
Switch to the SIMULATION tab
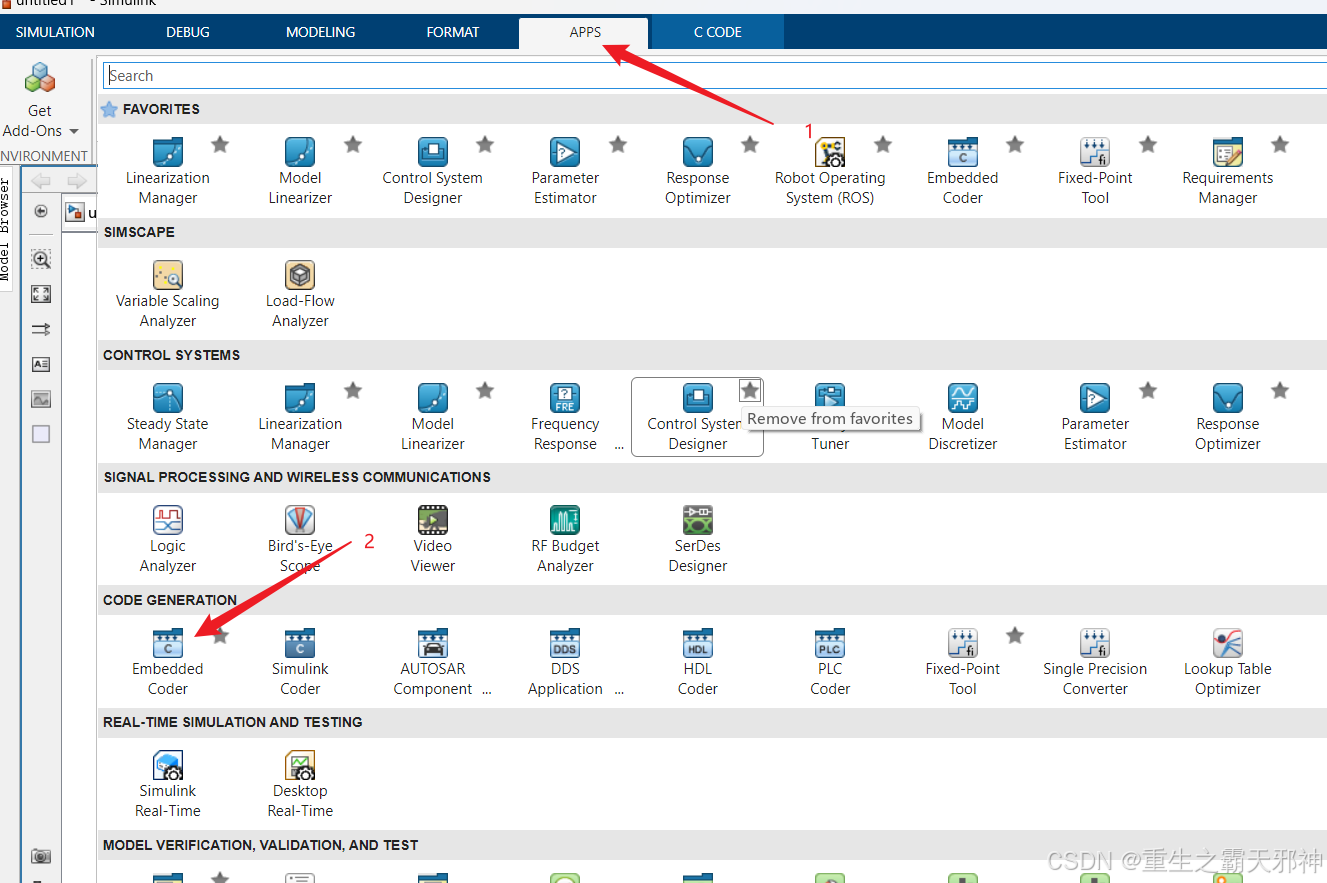tap(55, 32)
